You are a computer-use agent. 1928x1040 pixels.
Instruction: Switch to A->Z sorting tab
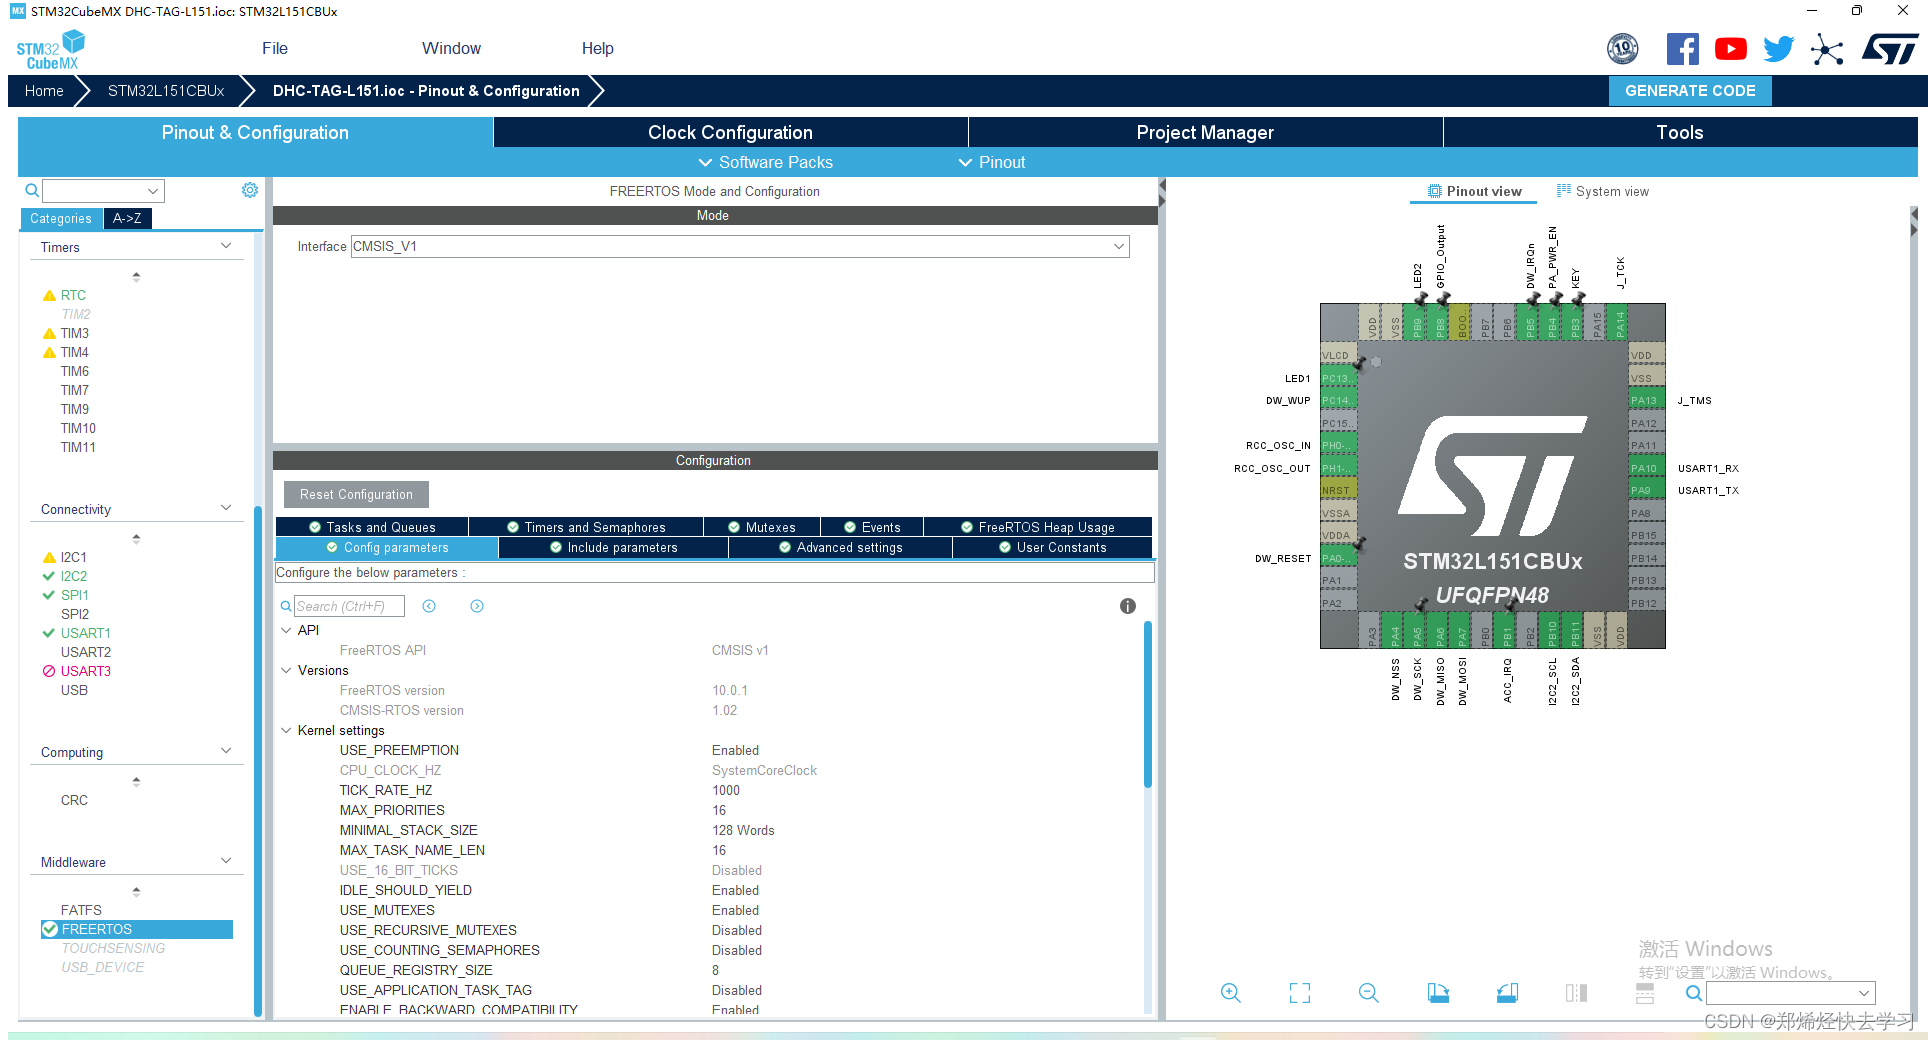point(127,218)
